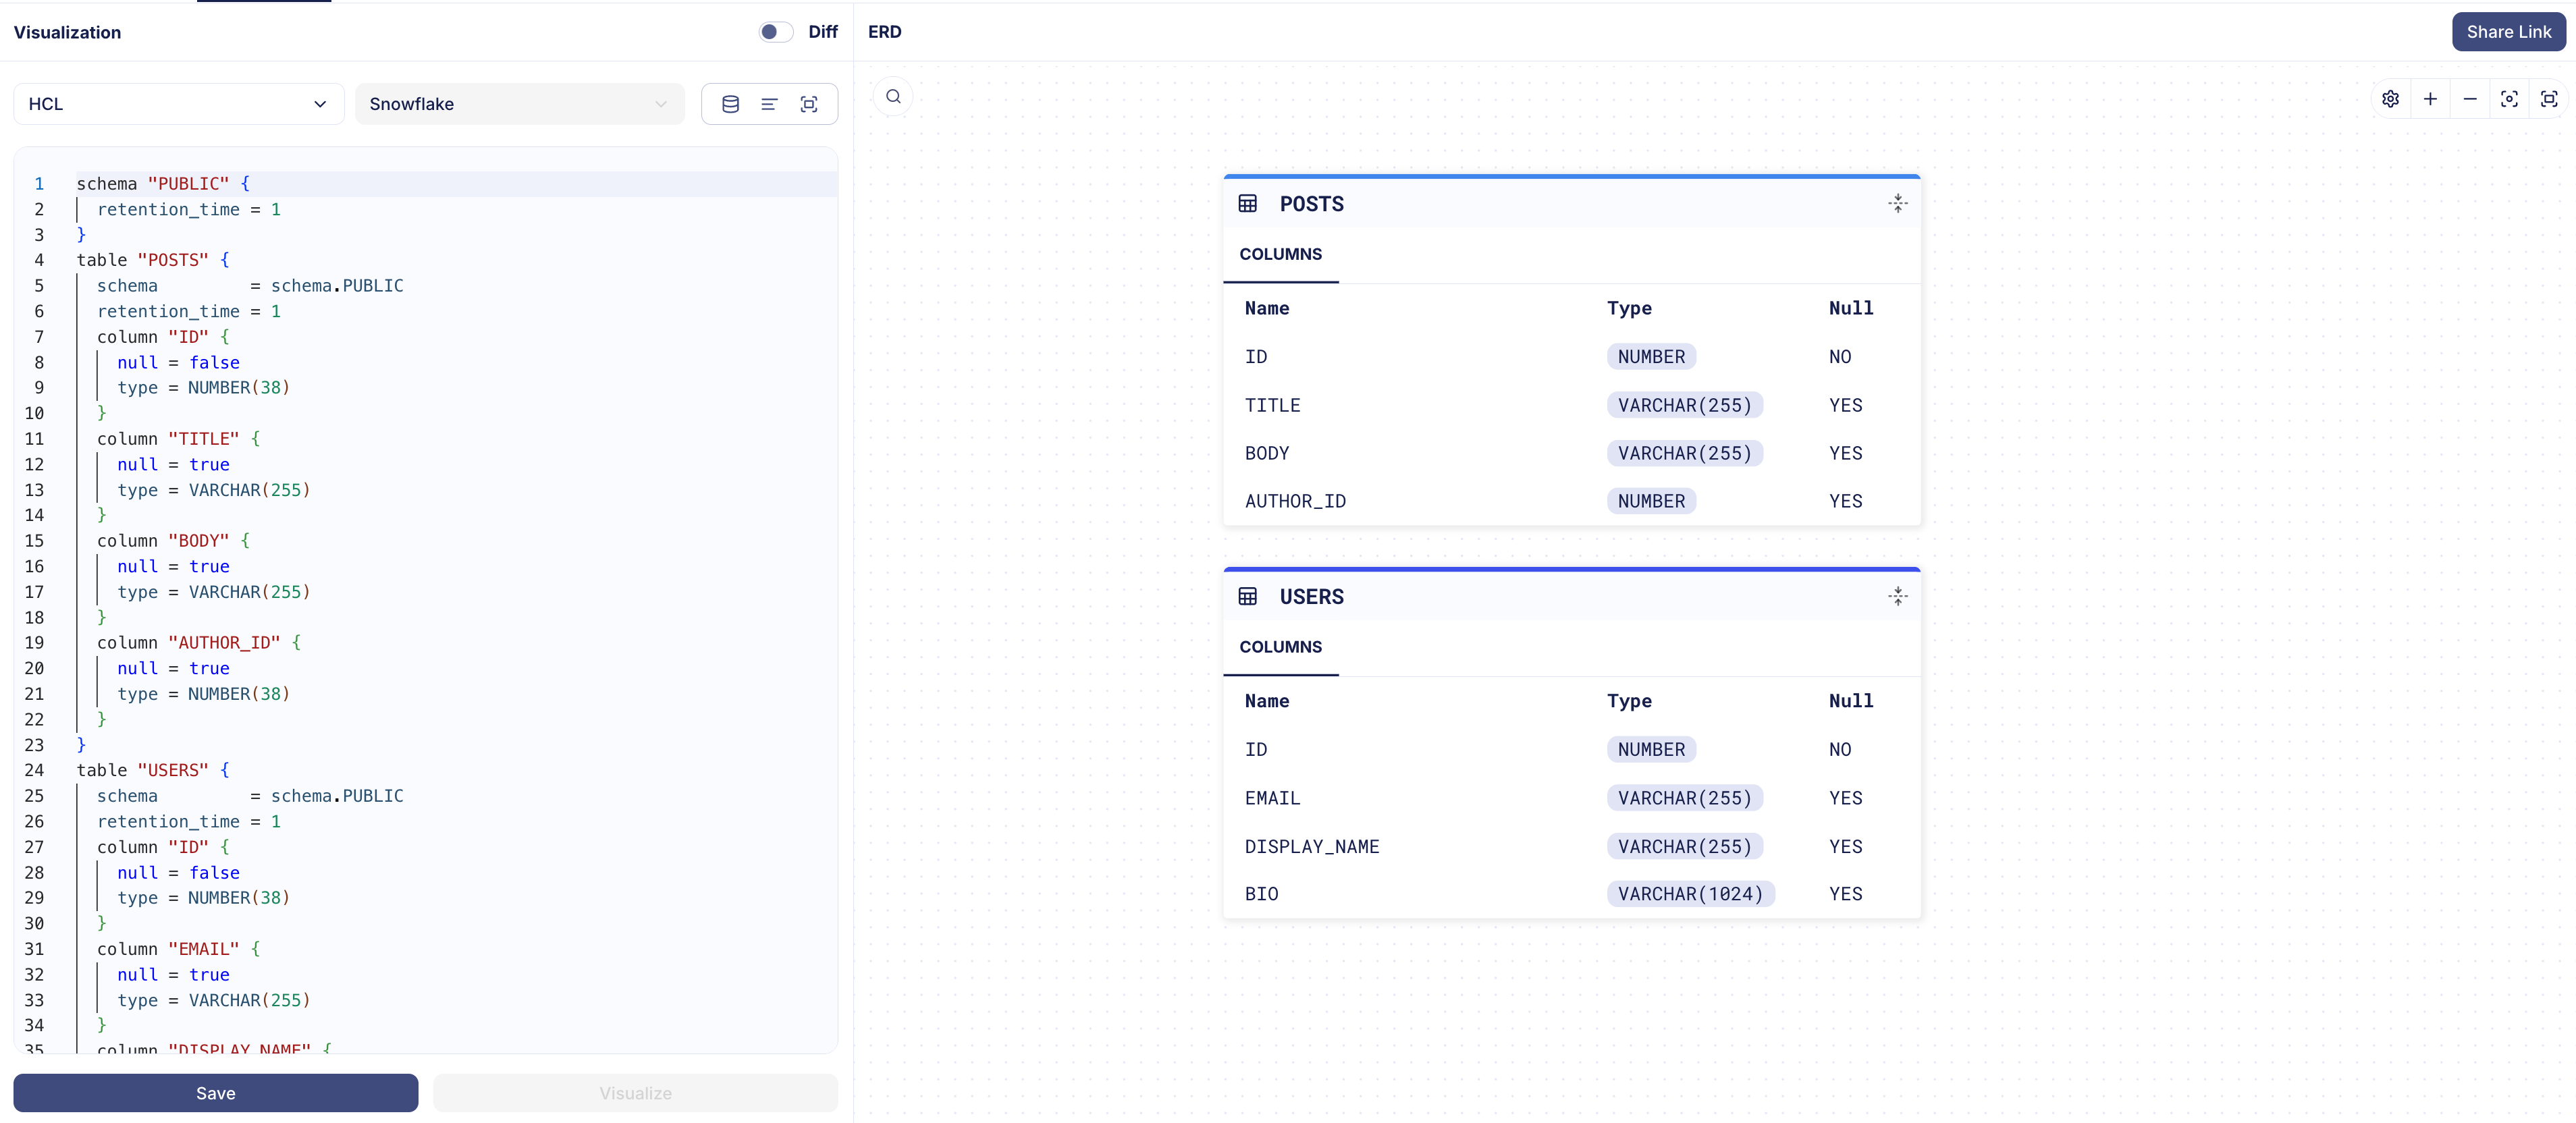Viewport: 2576px width, 1123px height.
Task: Open the Snowflake database dropdown
Action: [519, 104]
